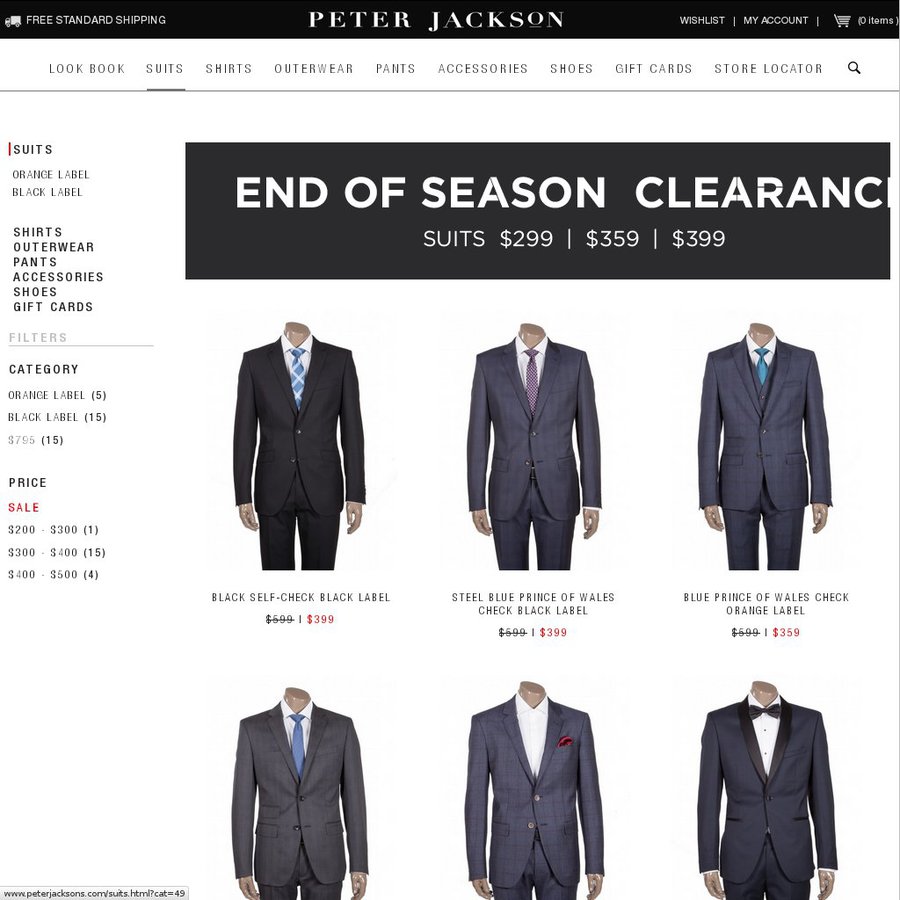Viewport: 900px width, 900px height.
Task: Filter by Black Label (15) category
Action: pyautogui.click(x=57, y=417)
